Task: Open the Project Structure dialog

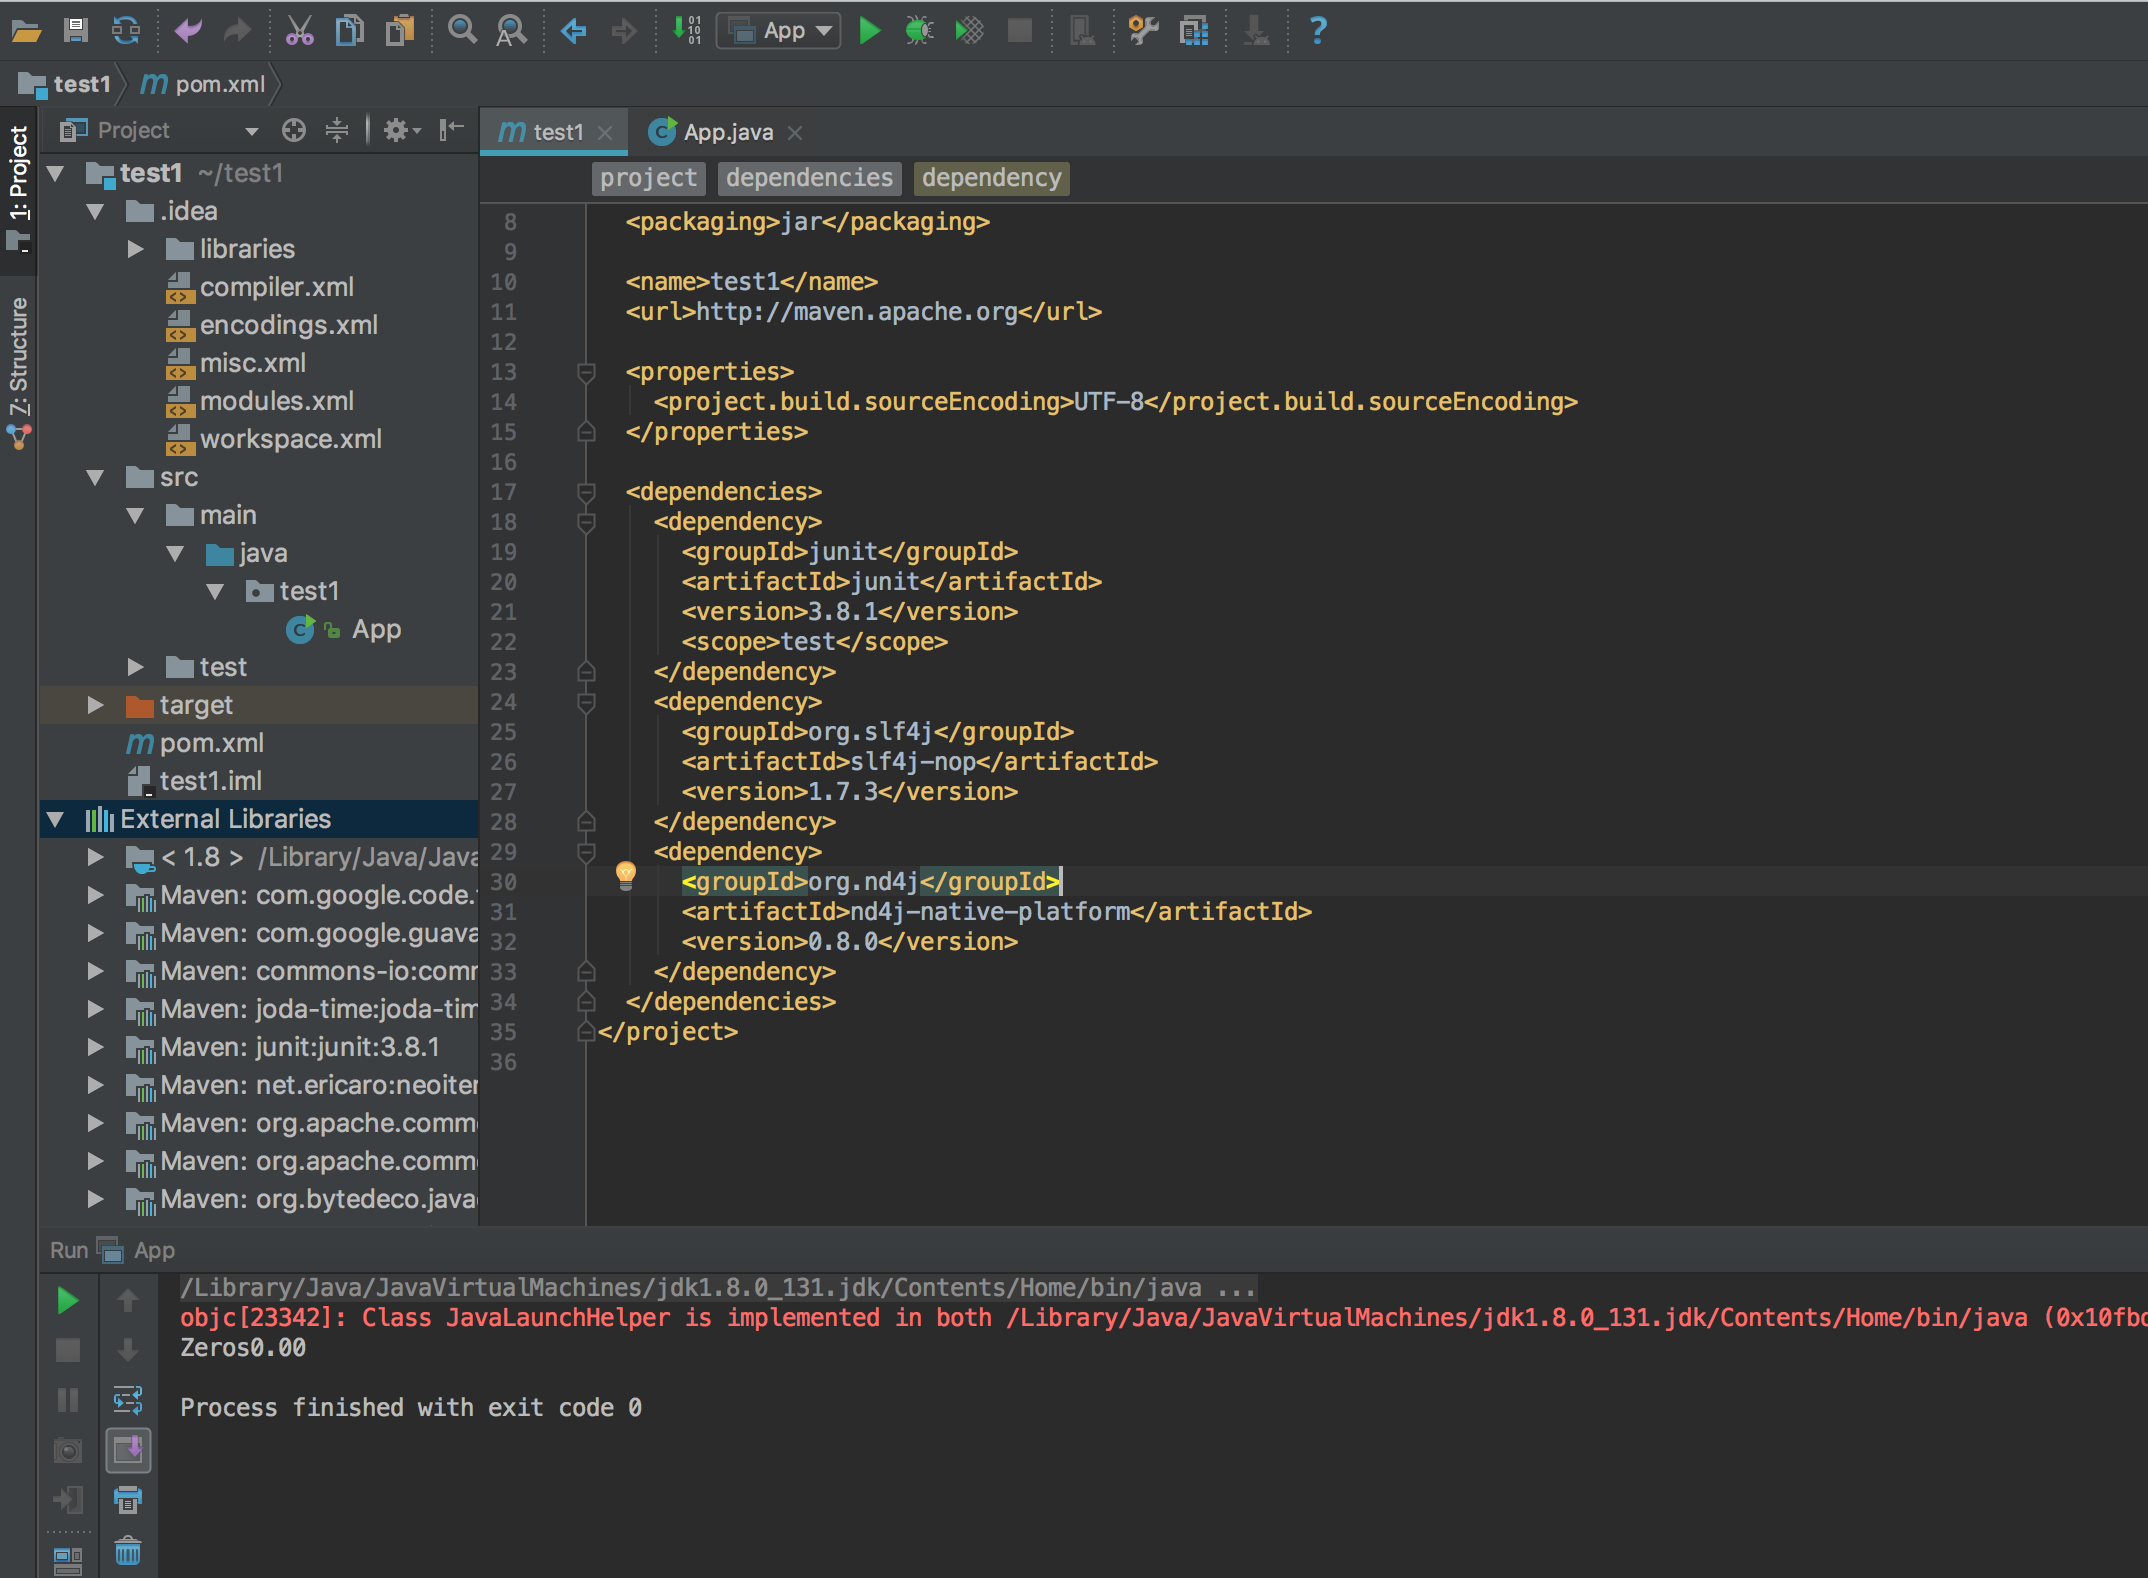Action: pyautogui.click(x=1192, y=30)
